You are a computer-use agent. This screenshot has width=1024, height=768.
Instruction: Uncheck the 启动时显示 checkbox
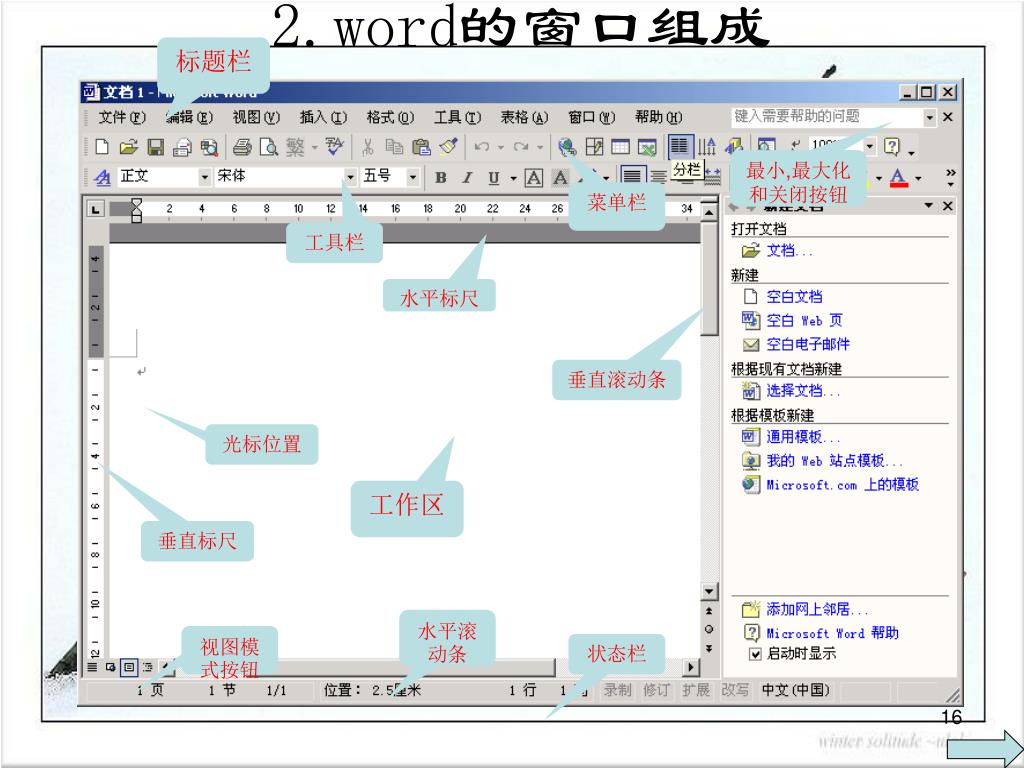point(754,654)
